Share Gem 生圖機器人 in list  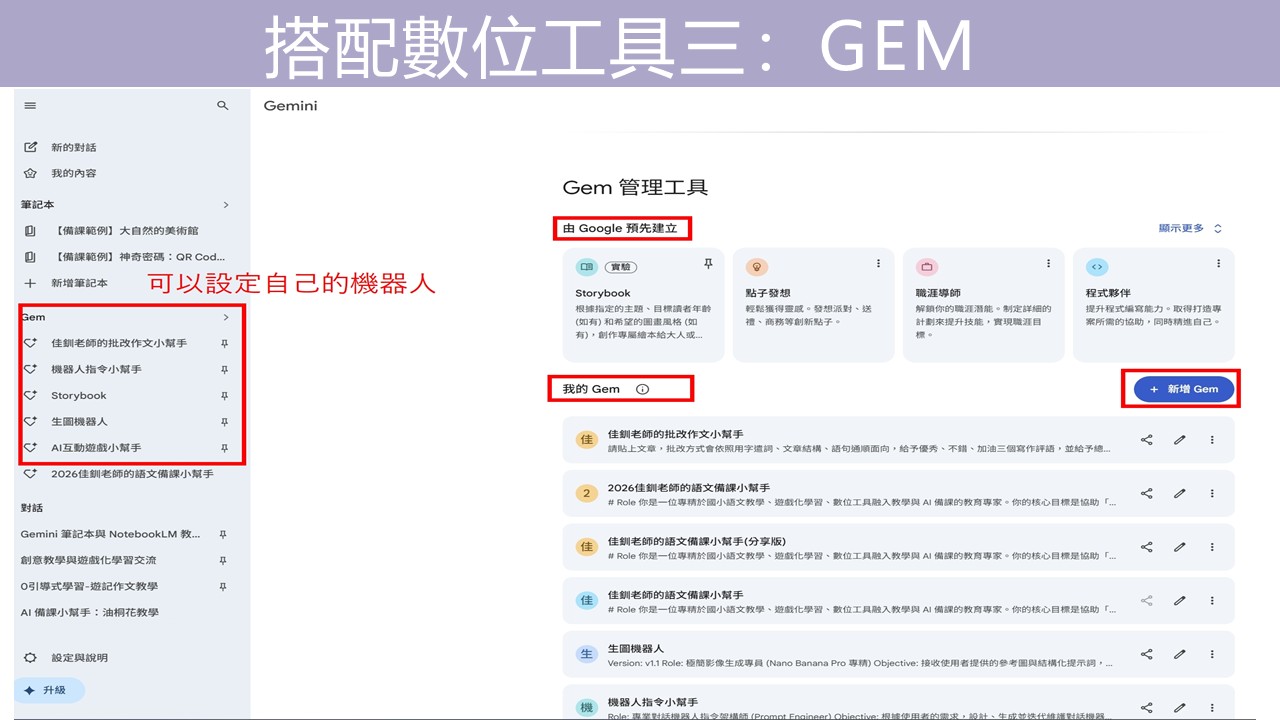click(x=1147, y=654)
